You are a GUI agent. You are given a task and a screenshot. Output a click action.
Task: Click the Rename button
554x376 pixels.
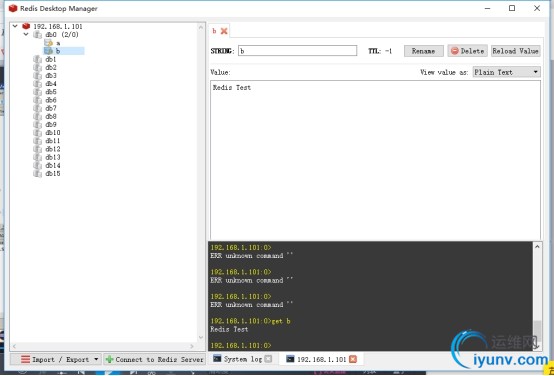pos(423,51)
